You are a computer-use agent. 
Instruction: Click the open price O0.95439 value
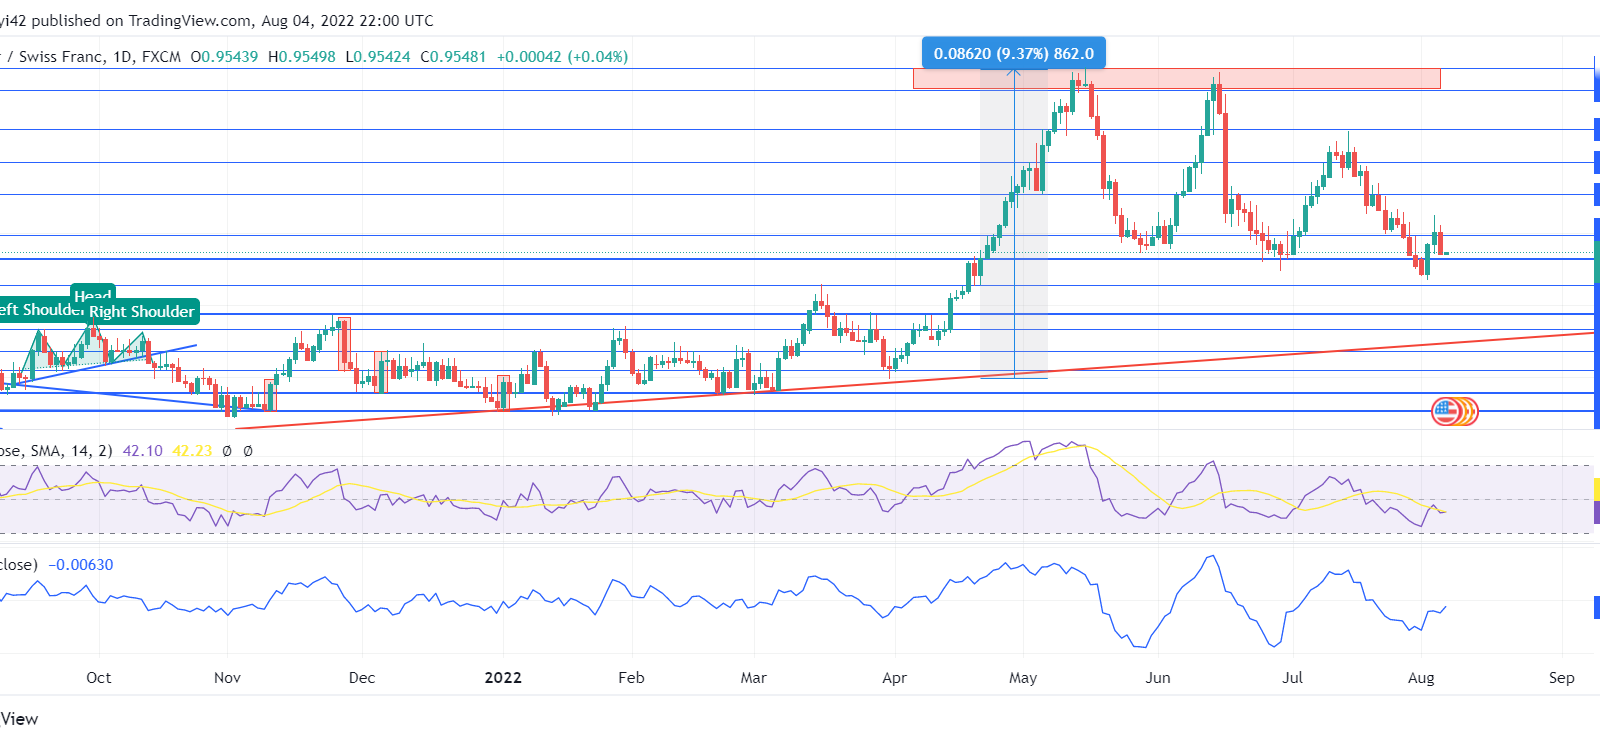[224, 57]
